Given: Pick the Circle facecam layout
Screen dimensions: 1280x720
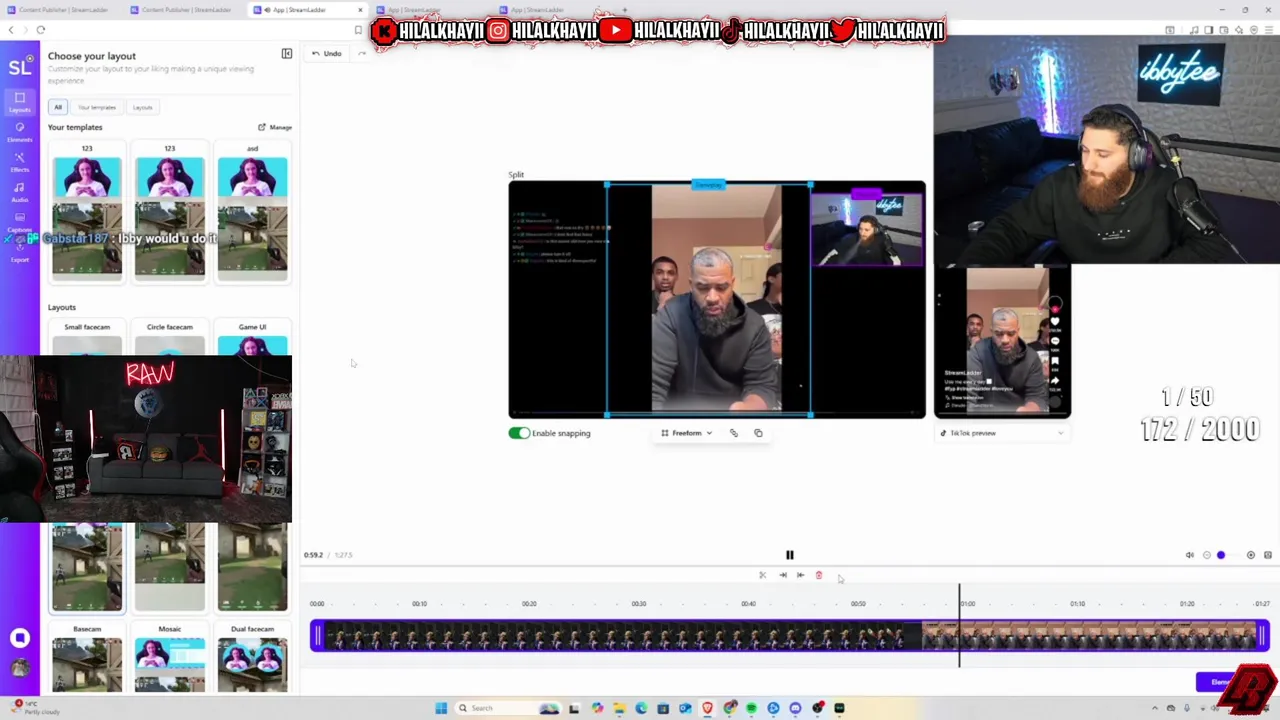Looking at the screenshot, I should point(170,339).
